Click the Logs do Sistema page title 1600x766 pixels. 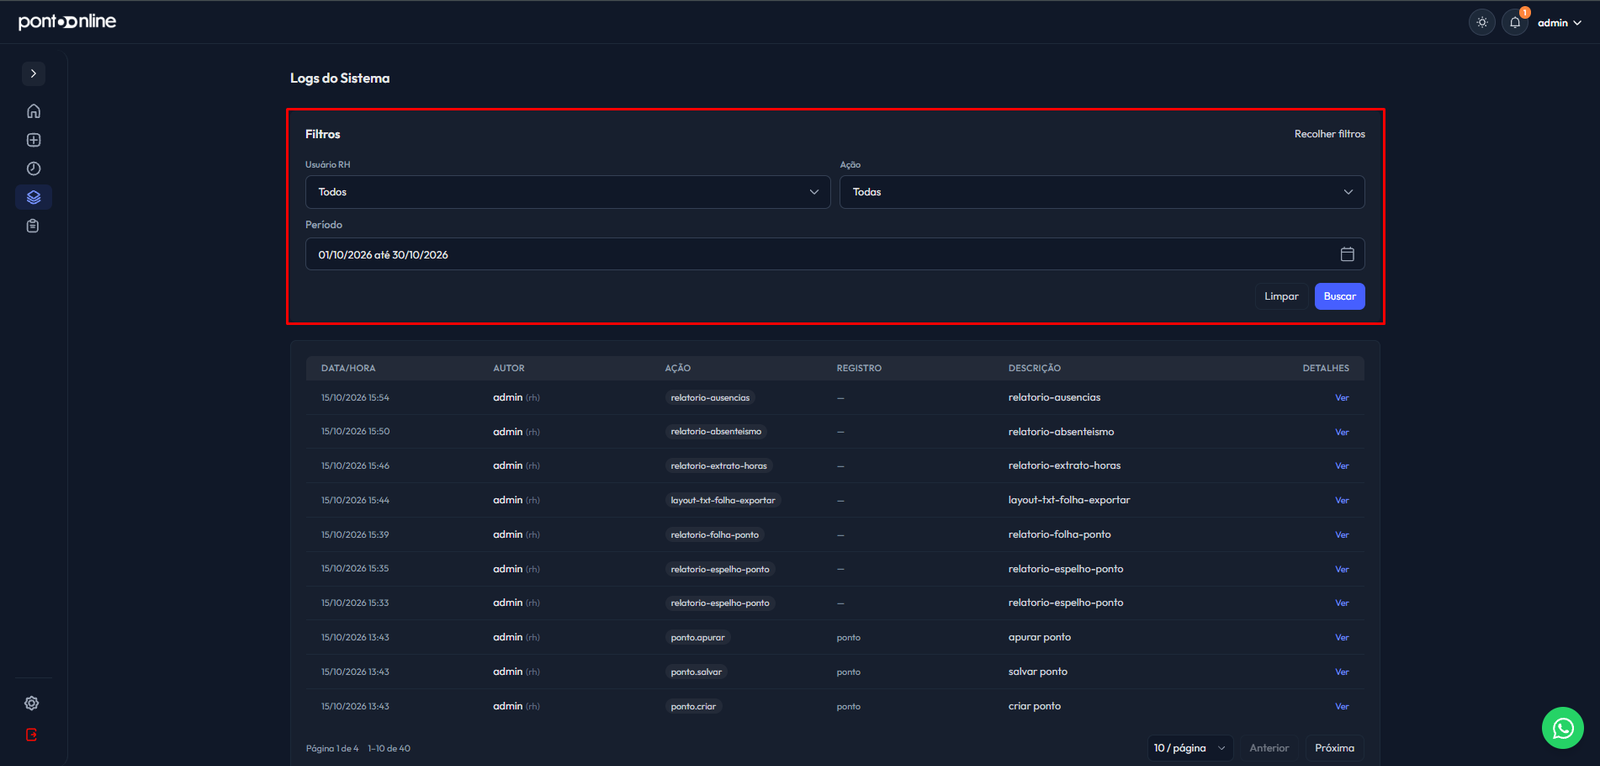click(340, 78)
